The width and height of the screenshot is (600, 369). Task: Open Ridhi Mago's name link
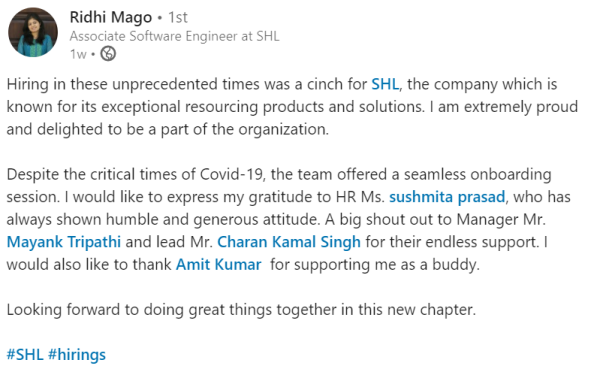tap(111, 18)
